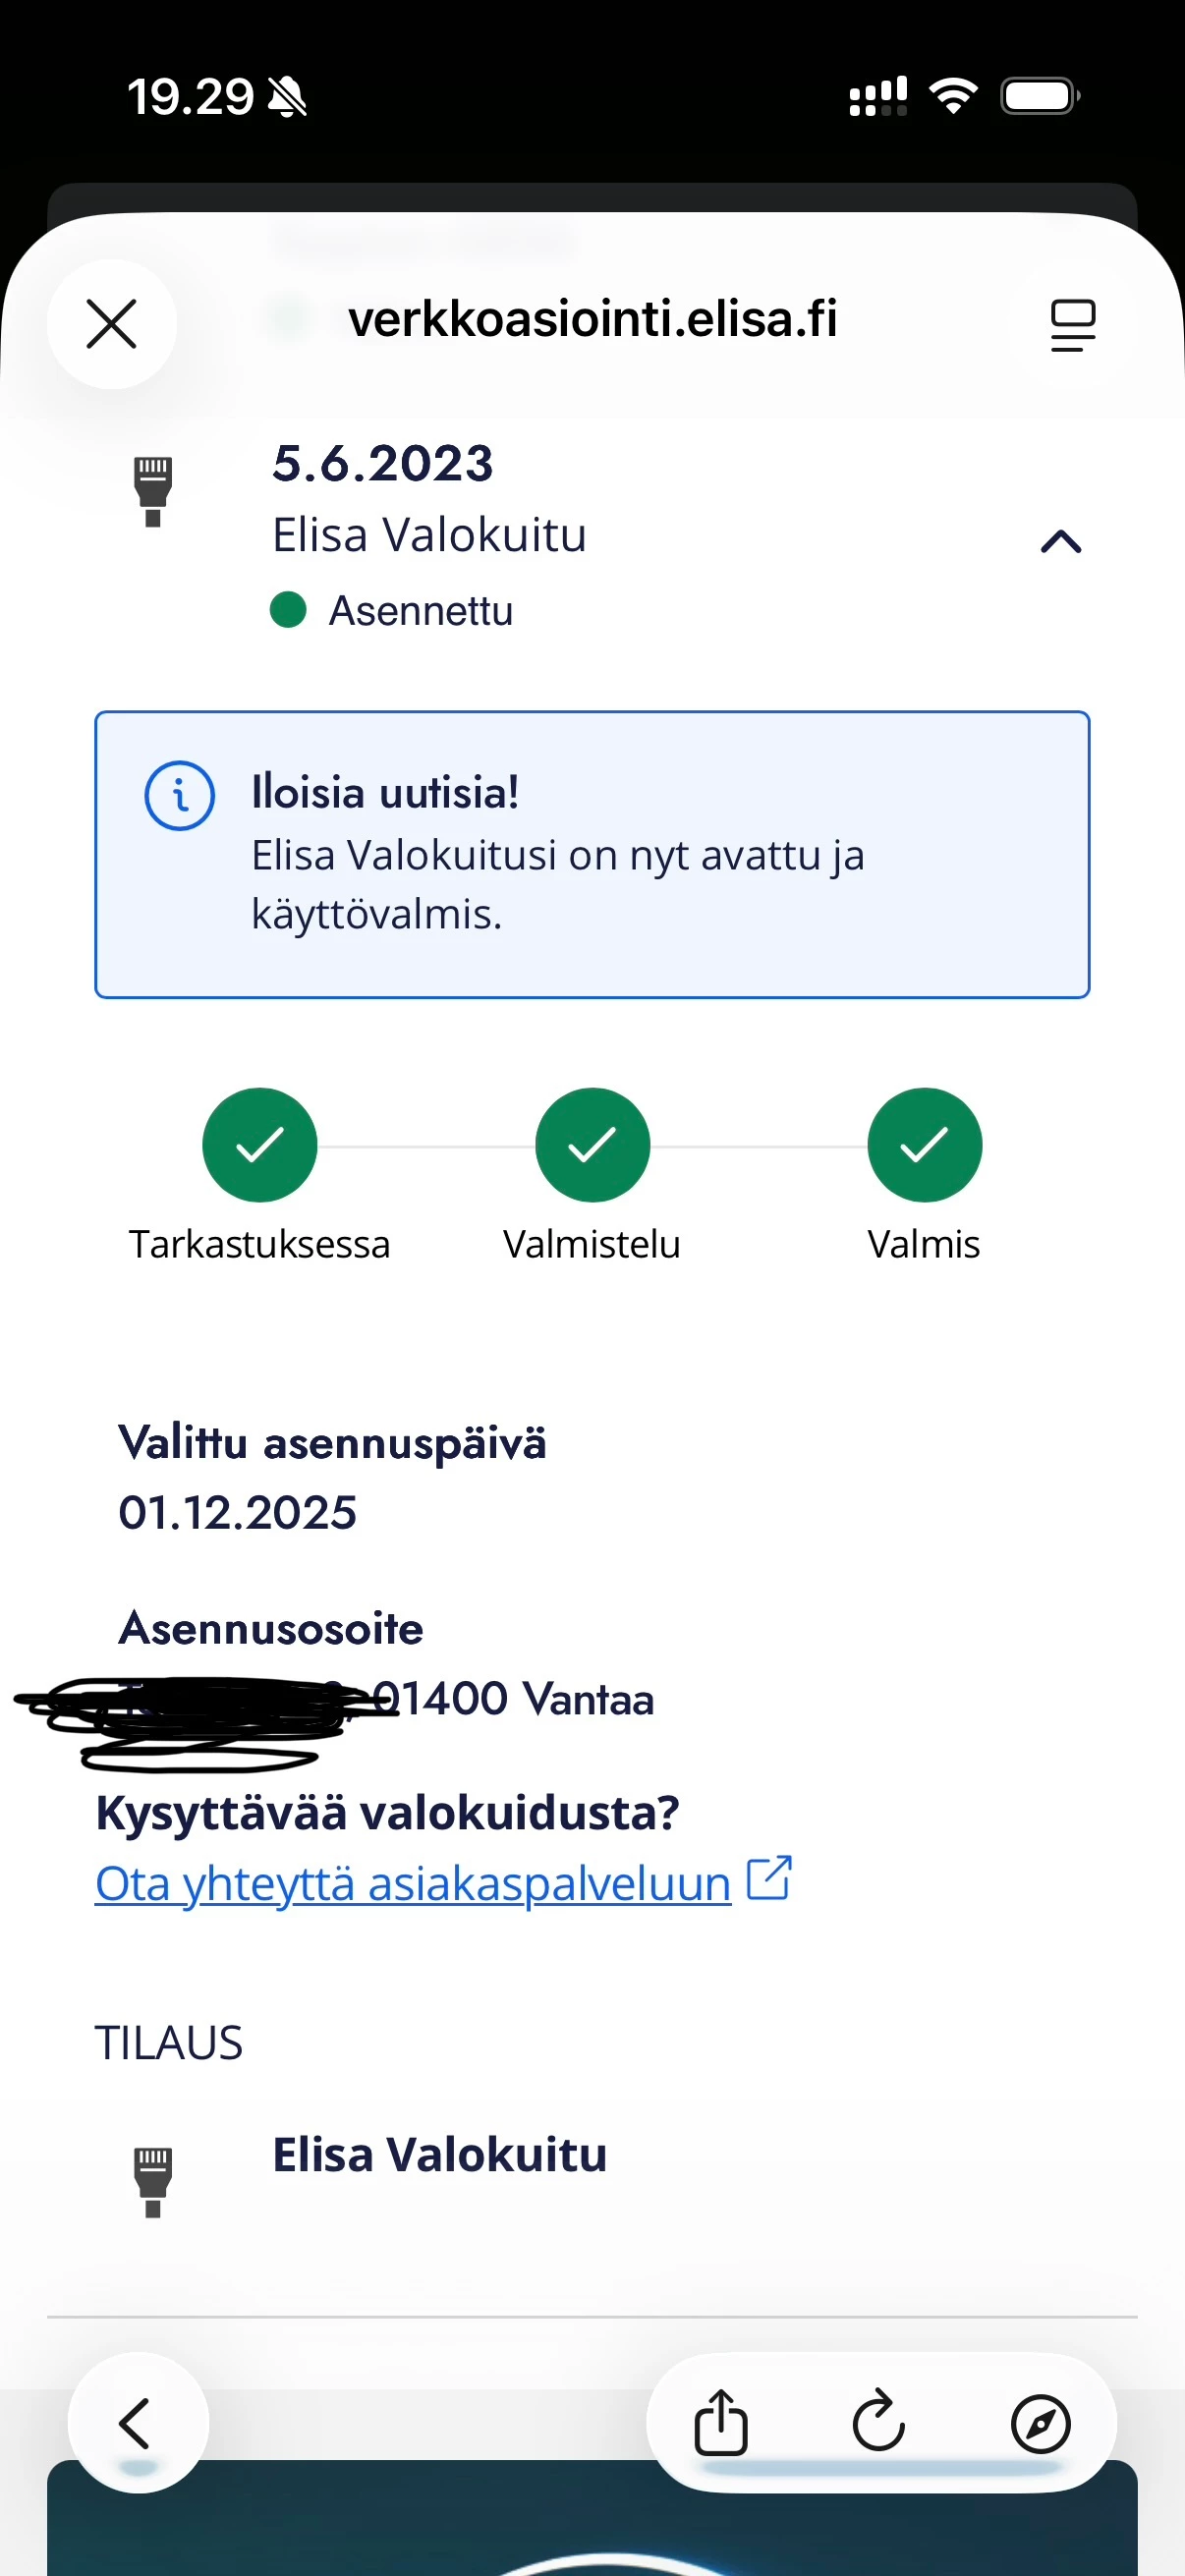The width and height of the screenshot is (1185, 2576).
Task: Click the external link icon beside asiakaspalveluun
Action: [x=770, y=1878]
